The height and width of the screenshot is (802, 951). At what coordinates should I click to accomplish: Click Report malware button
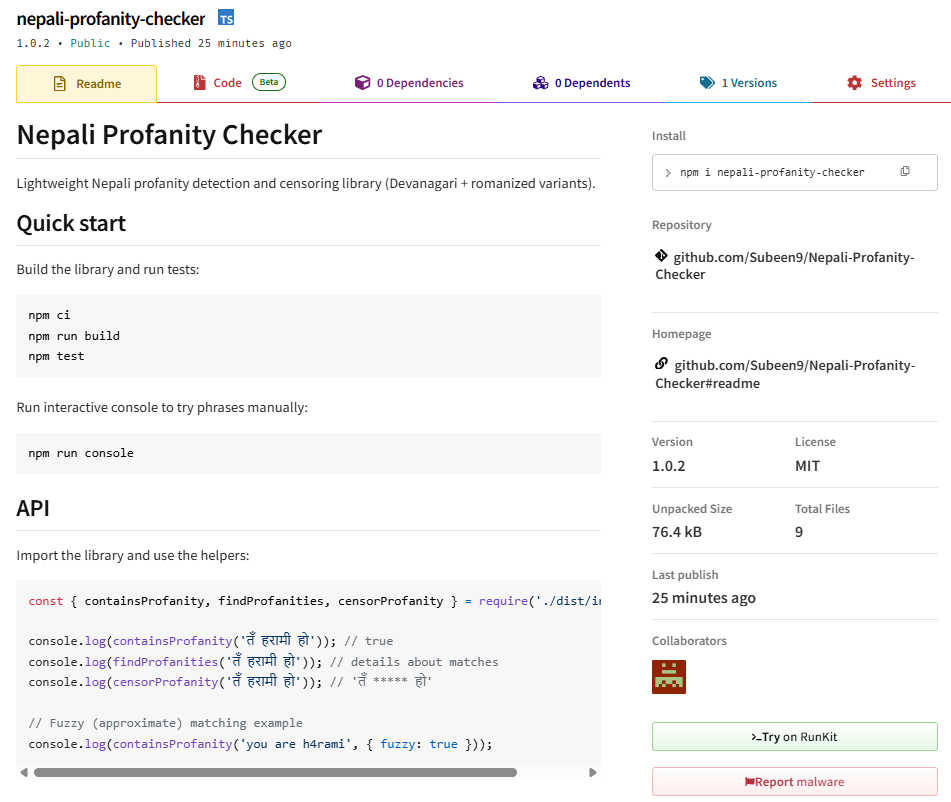tap(795, 781)
